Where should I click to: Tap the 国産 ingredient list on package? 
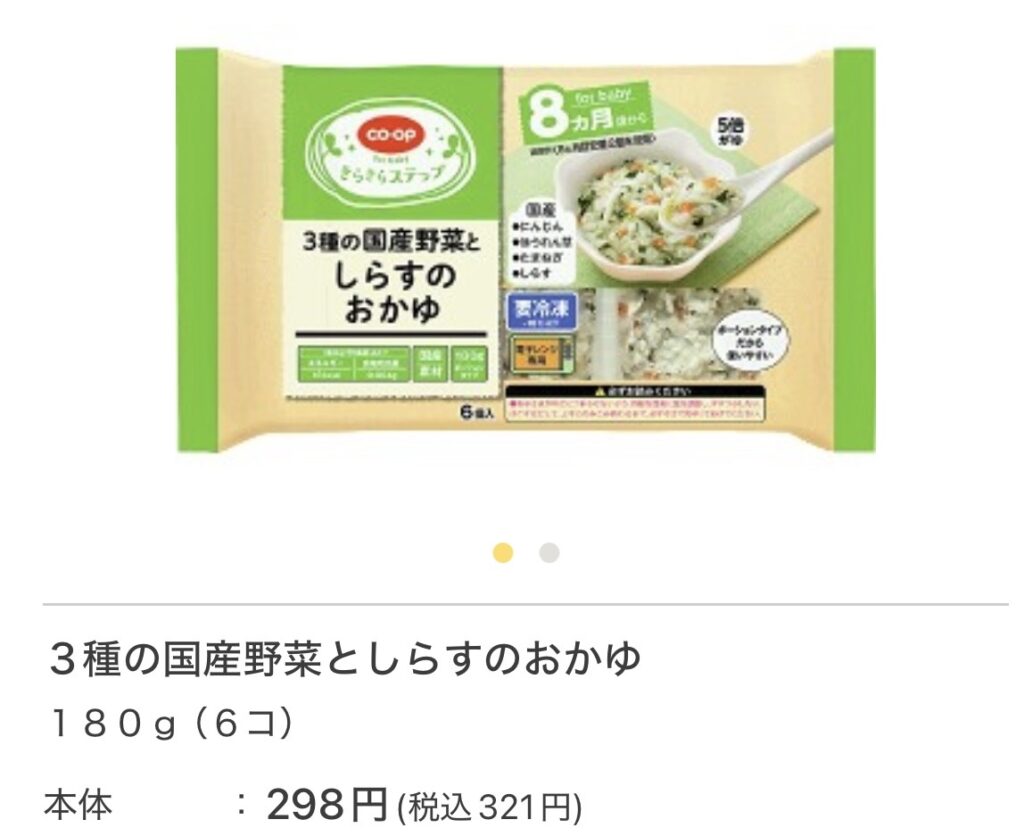point(542,241)
